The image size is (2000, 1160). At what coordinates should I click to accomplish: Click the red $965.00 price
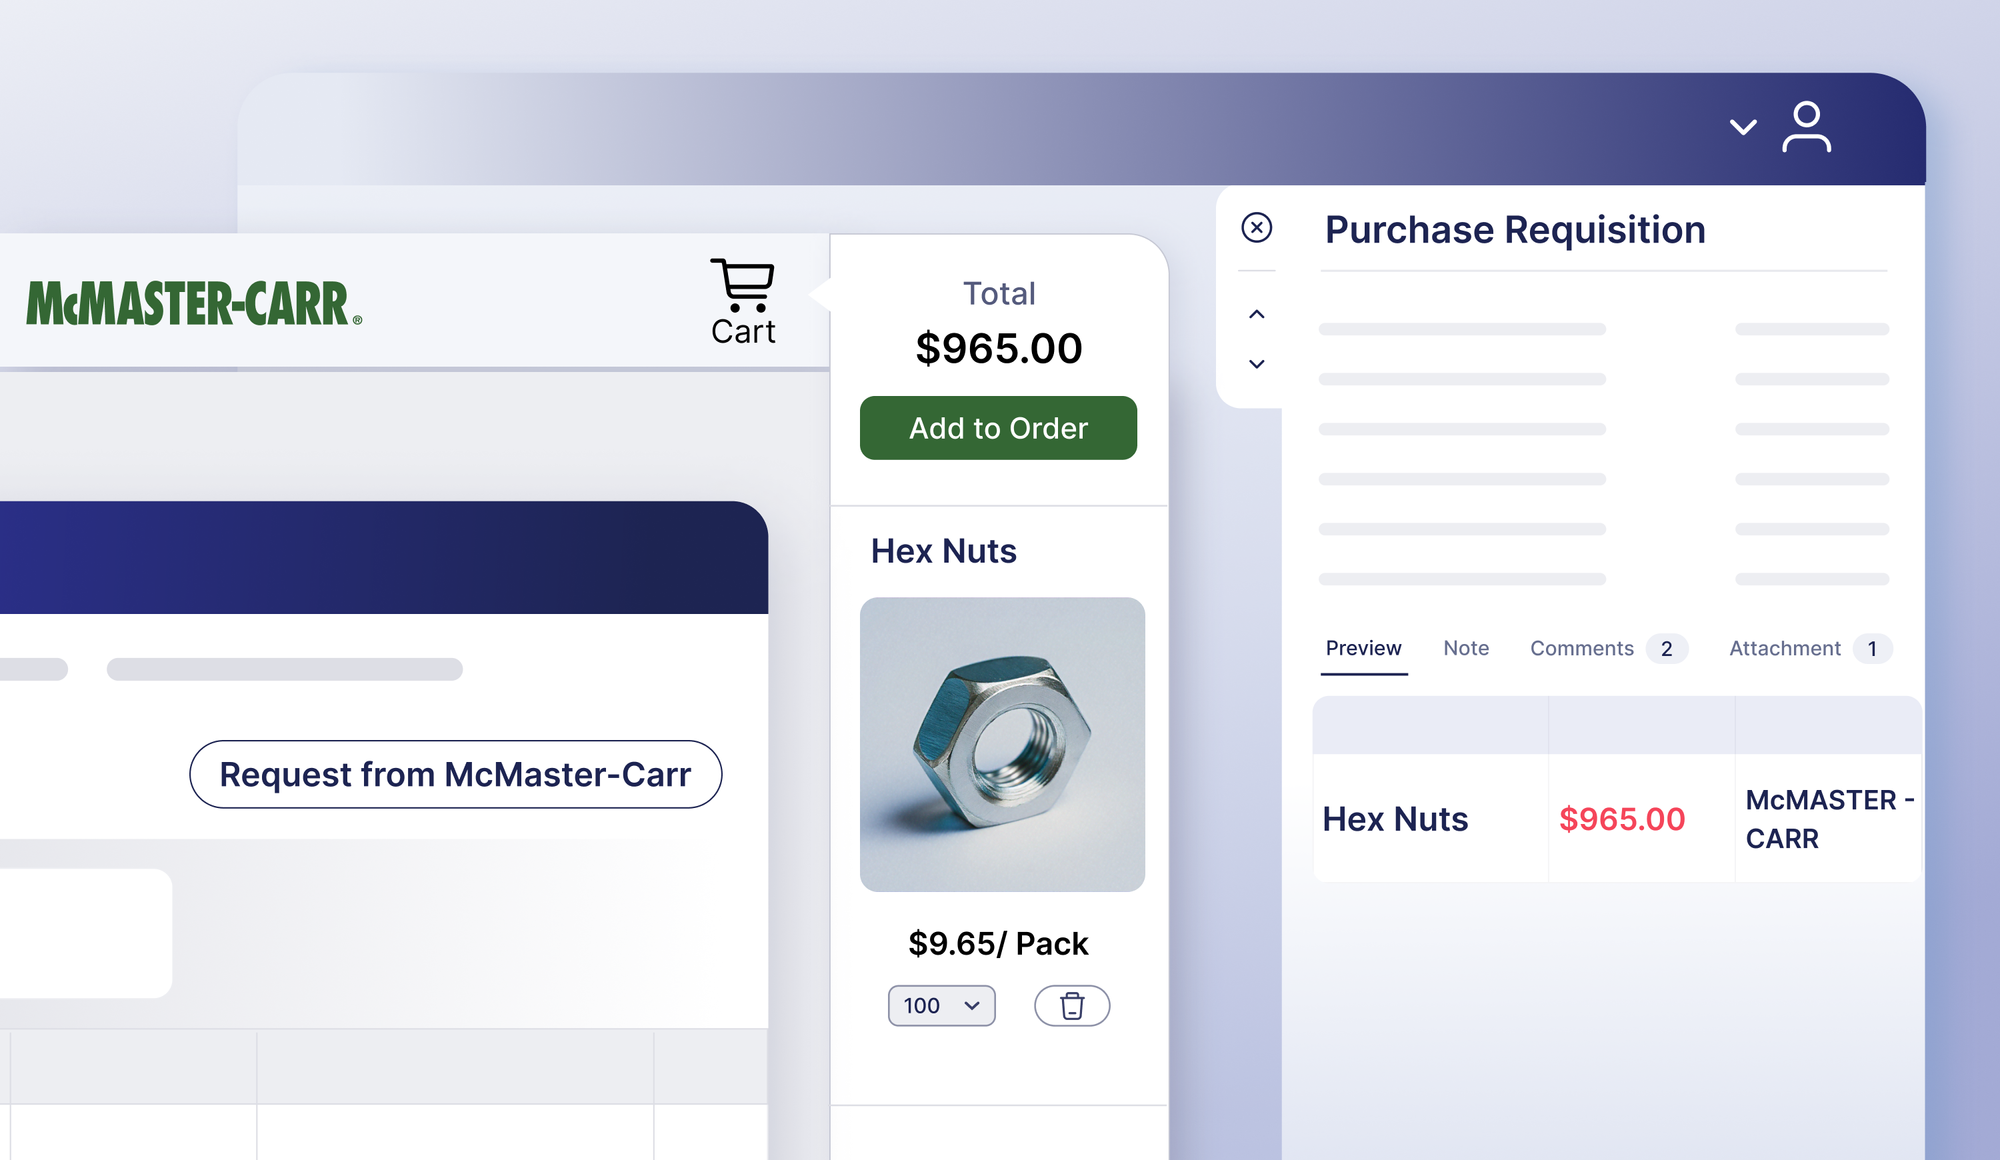[x=1622, y=818]
